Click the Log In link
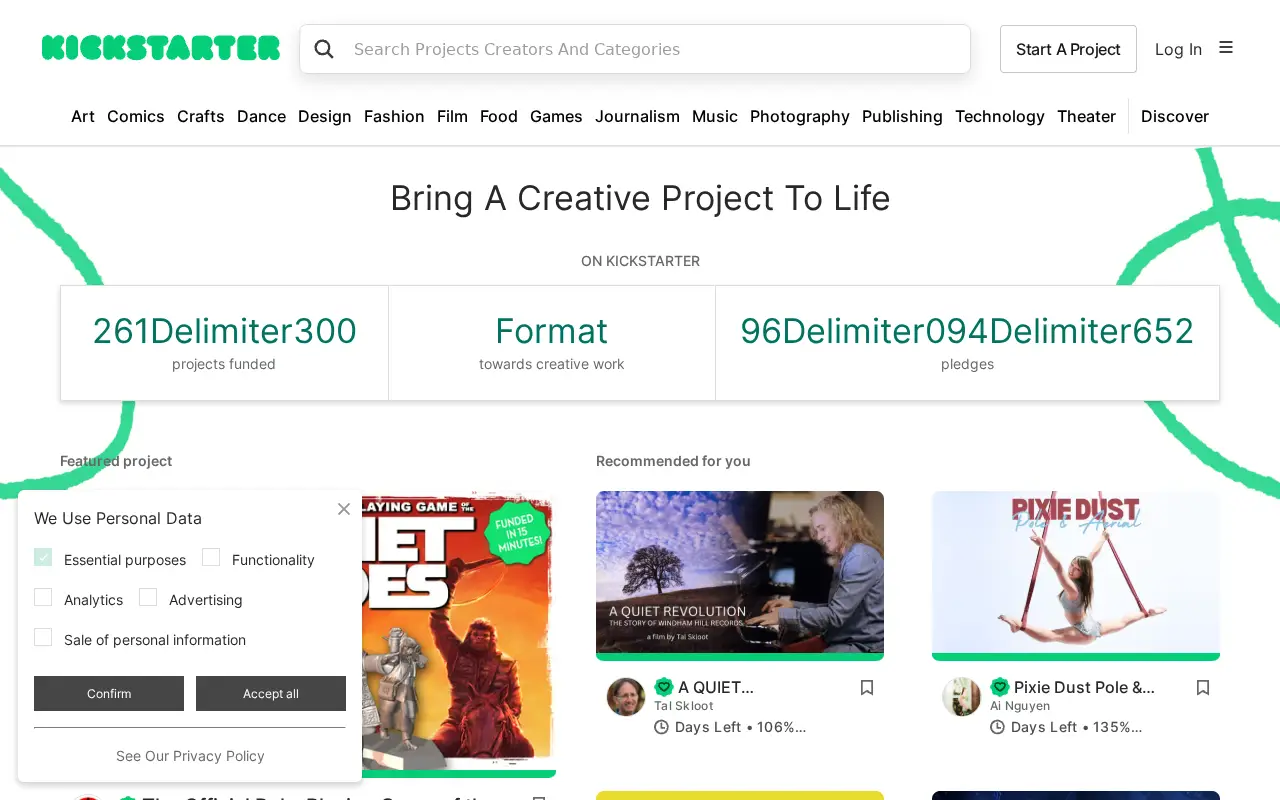The width and height of the screenshot is (1280, 800). pyautogui.click(x=1178, y=49)
